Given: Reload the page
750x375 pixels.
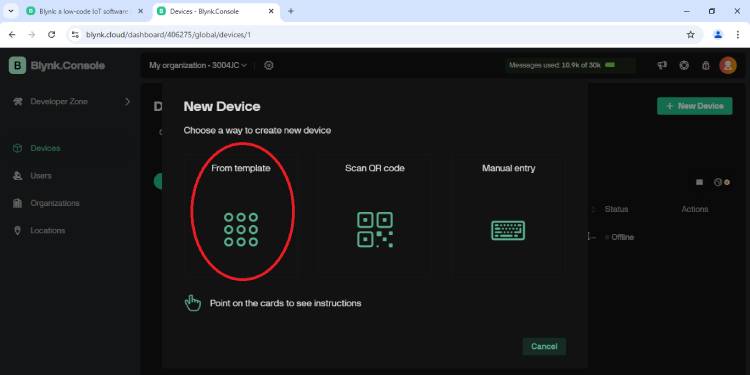Looking at the screenshot, I should tap(52, 34).
